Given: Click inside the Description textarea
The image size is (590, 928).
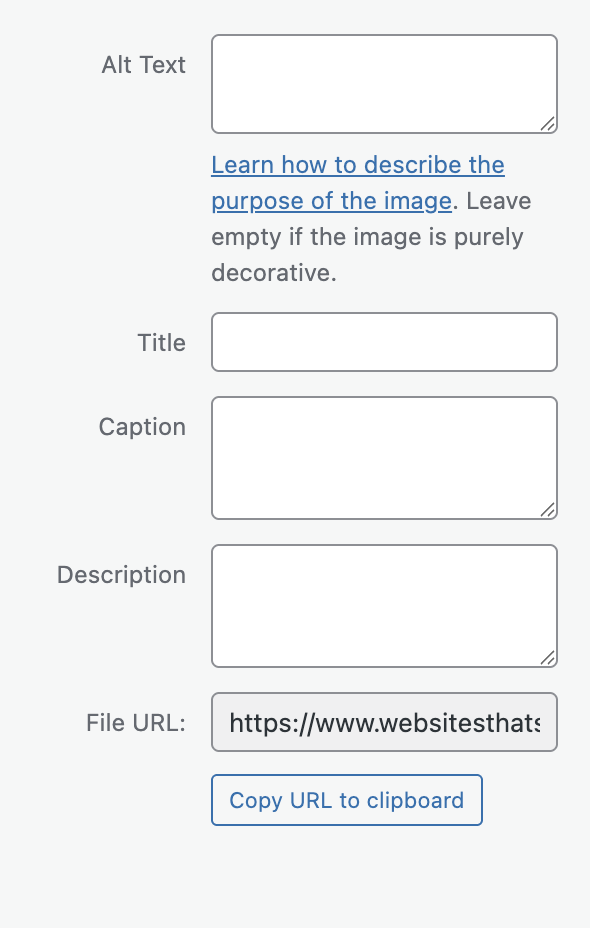Looking at the screenshot, I should [x=383, y=600].
